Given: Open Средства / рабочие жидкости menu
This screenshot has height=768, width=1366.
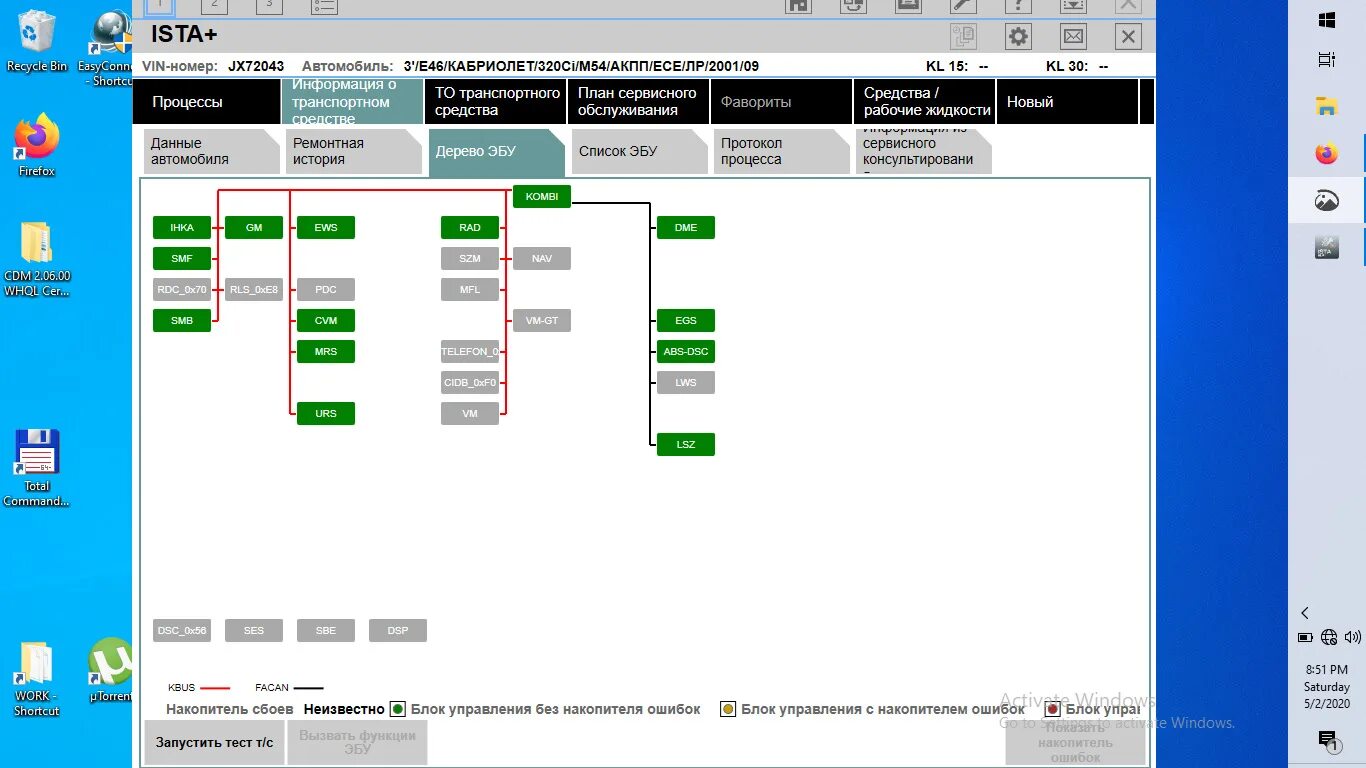Looking at the screenshot, I should pos(925,101).
